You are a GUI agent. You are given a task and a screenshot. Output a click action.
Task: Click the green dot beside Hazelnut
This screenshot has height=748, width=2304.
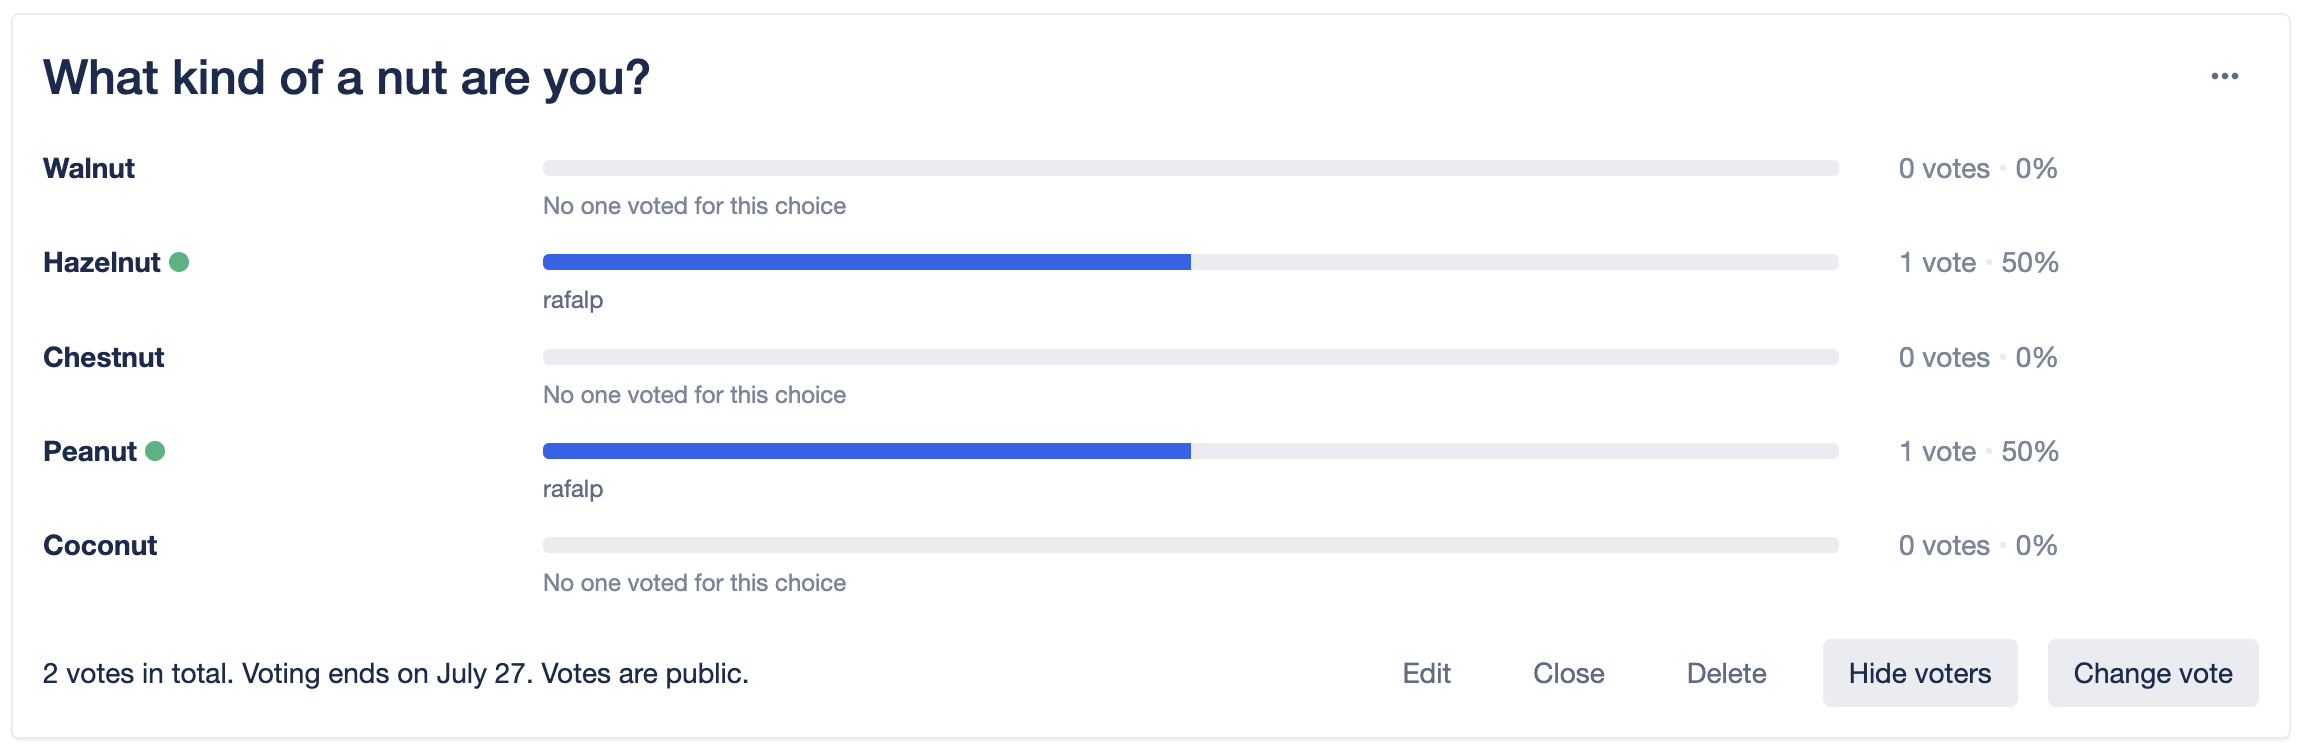point(179,262)
